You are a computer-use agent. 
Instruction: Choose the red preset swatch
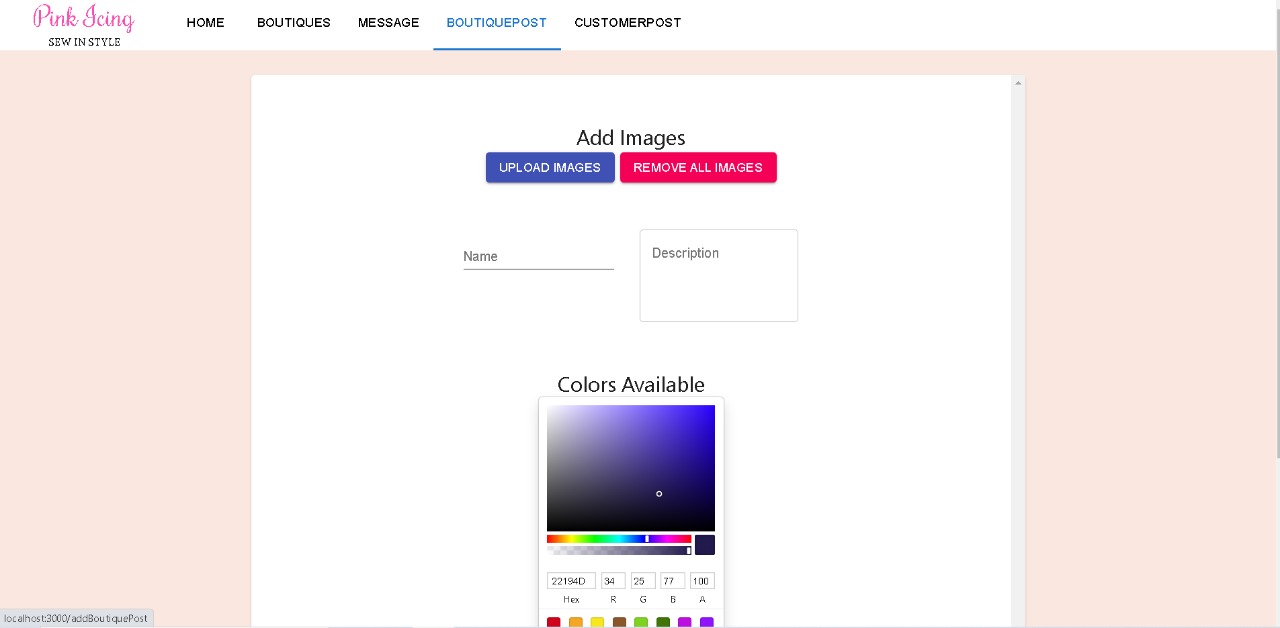click(554, 623)
